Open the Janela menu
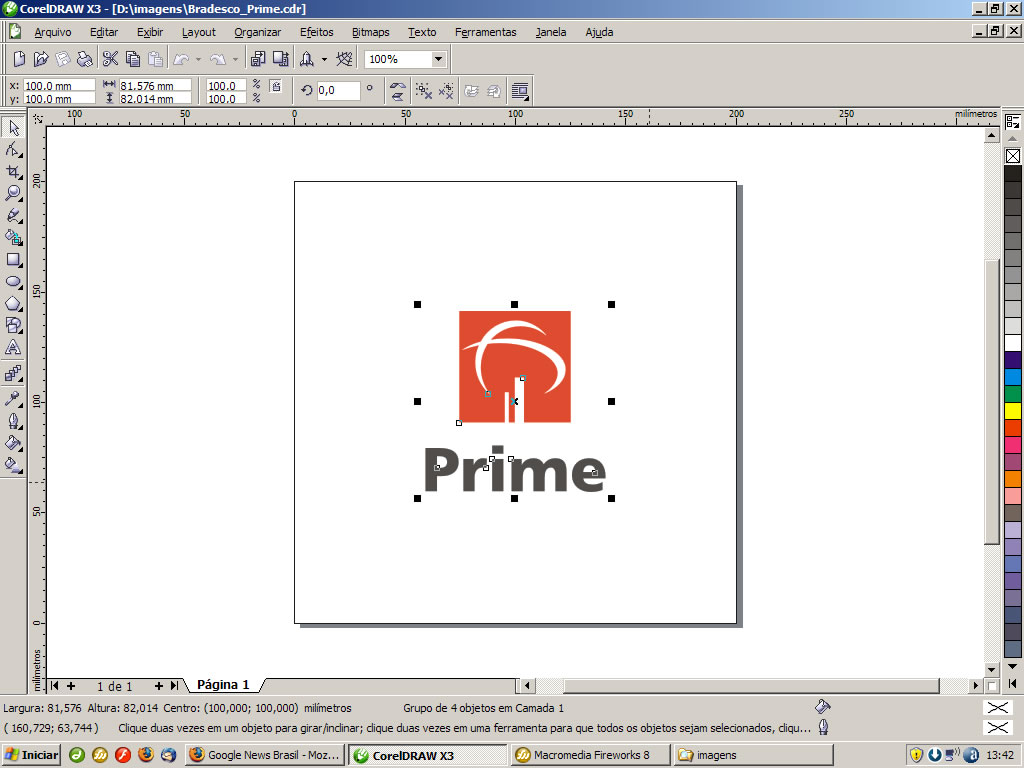This screenshot has height=768, width=1024. coord(551,32)
